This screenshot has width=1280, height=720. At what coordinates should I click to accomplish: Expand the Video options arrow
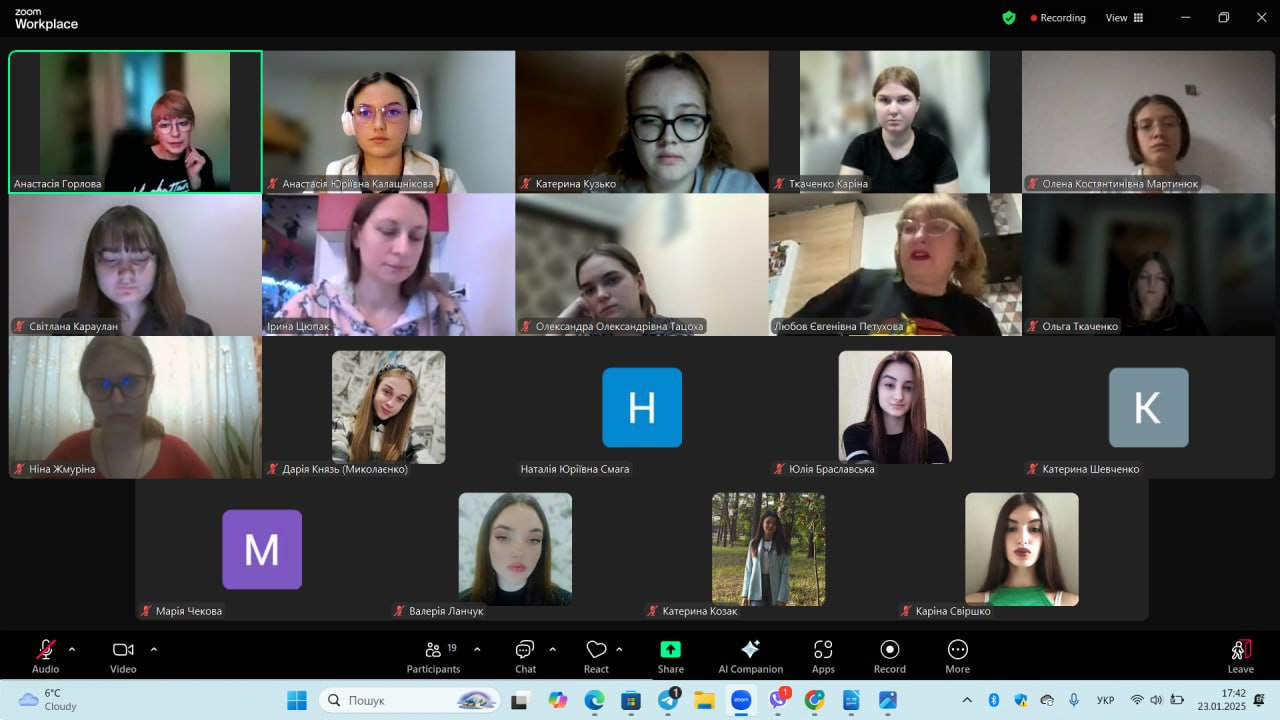tap(153, 649)
